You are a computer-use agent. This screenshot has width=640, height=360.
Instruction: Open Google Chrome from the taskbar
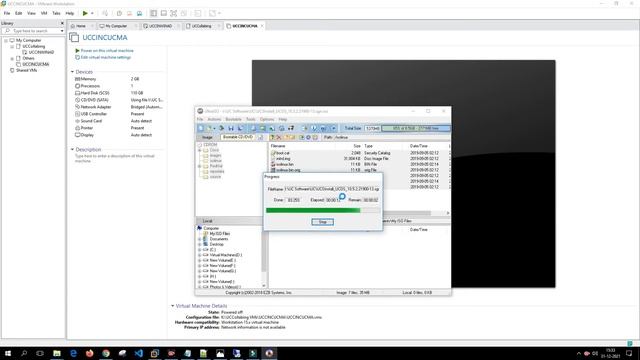tap(106, 353)
